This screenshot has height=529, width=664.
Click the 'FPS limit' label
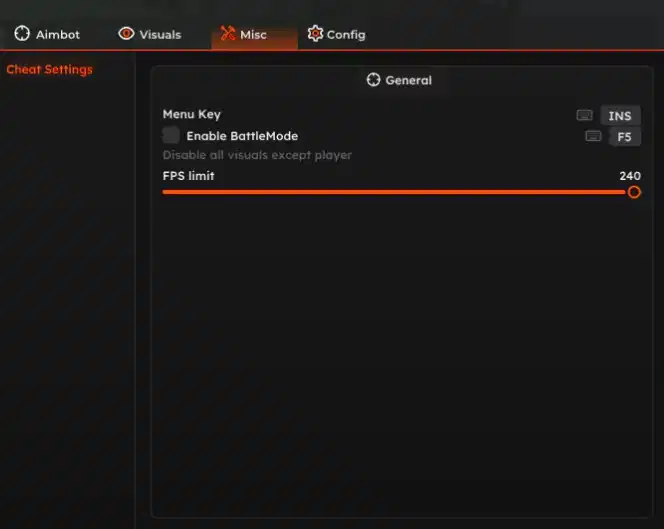pyautogui.click(x=188, y=176)
